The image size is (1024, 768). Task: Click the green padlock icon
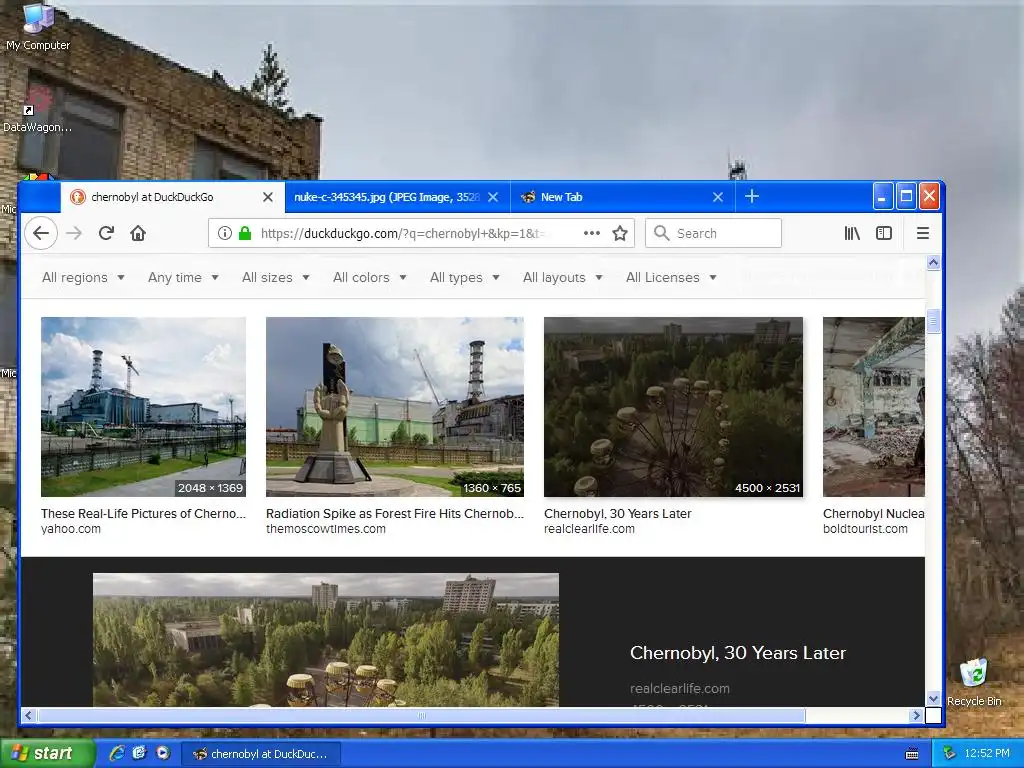pyautogui.click(x=245, y=233)
